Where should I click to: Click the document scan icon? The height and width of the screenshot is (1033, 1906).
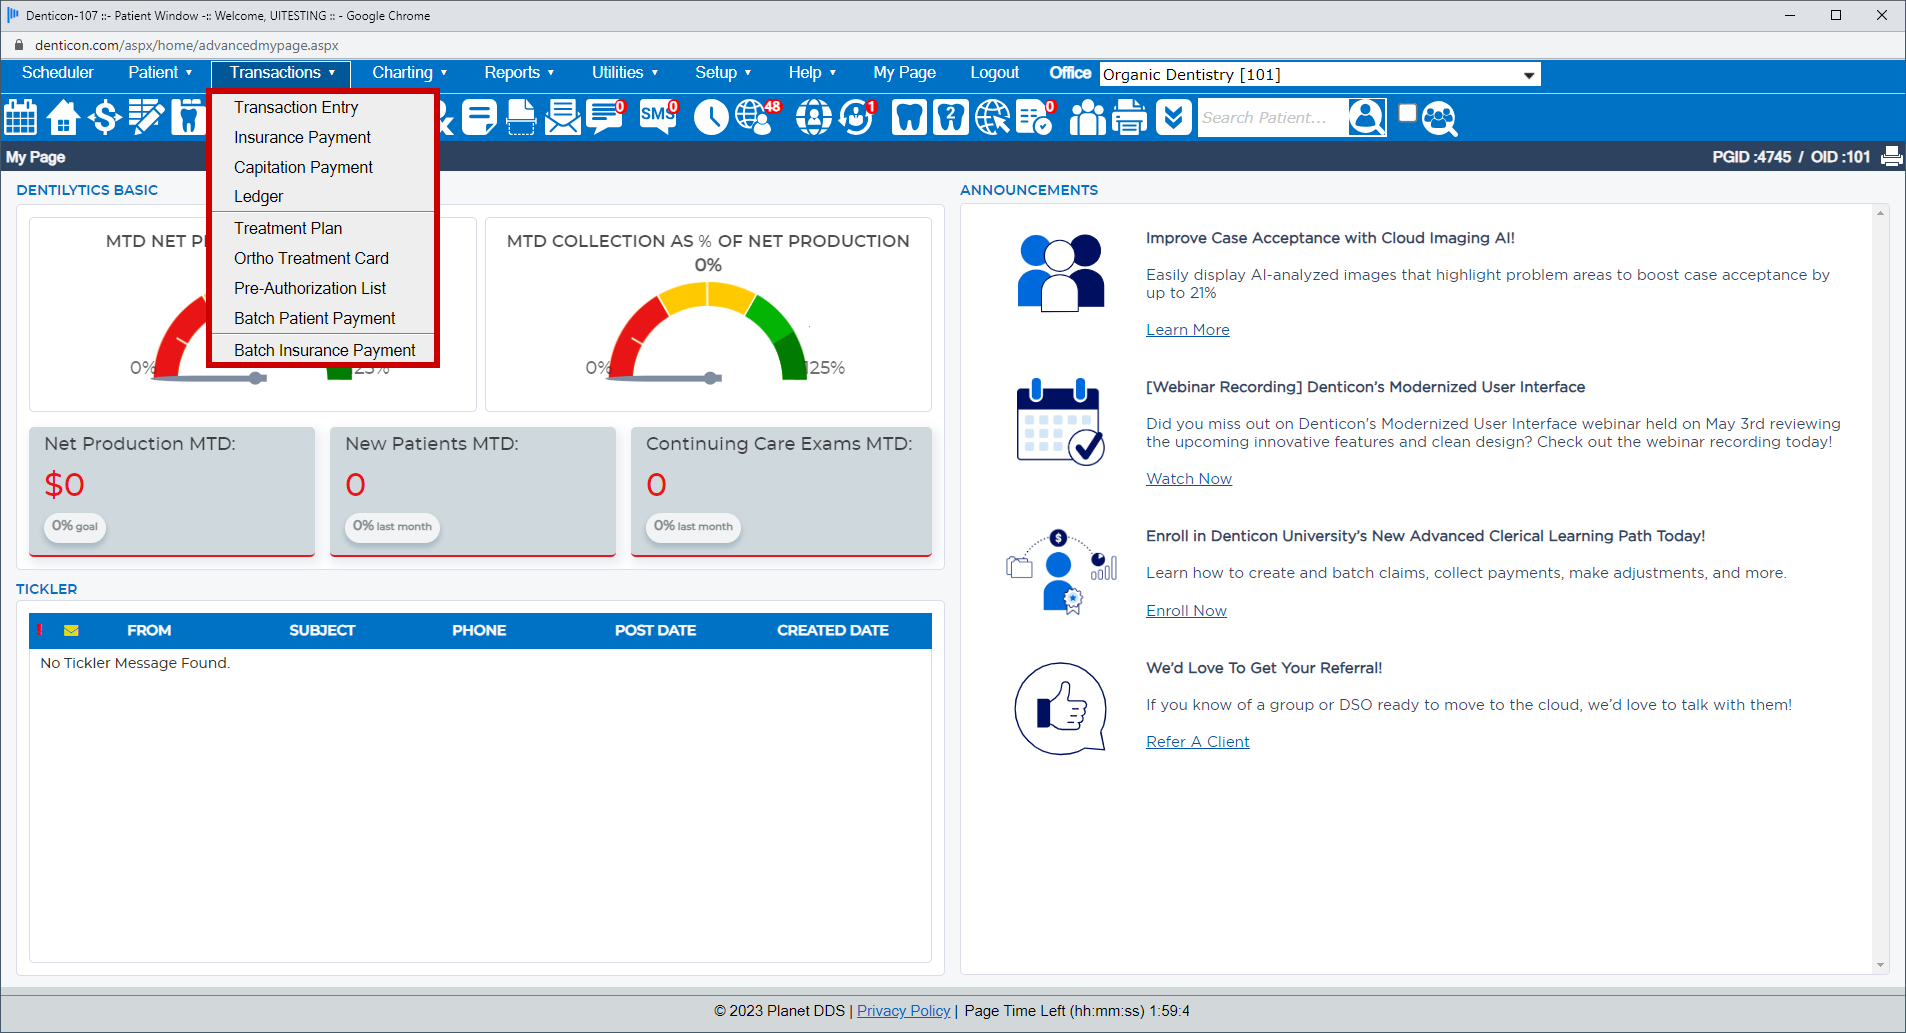point(521,117)
